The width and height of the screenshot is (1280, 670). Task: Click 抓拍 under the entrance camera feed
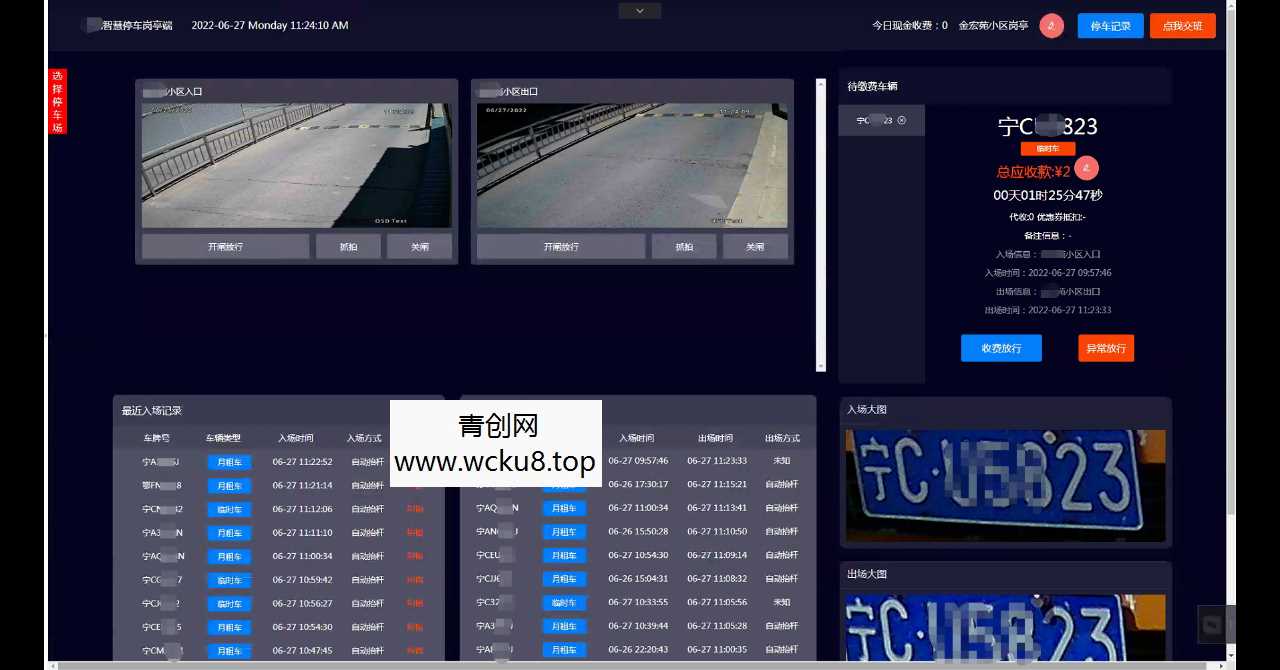(x=348, y=246)
